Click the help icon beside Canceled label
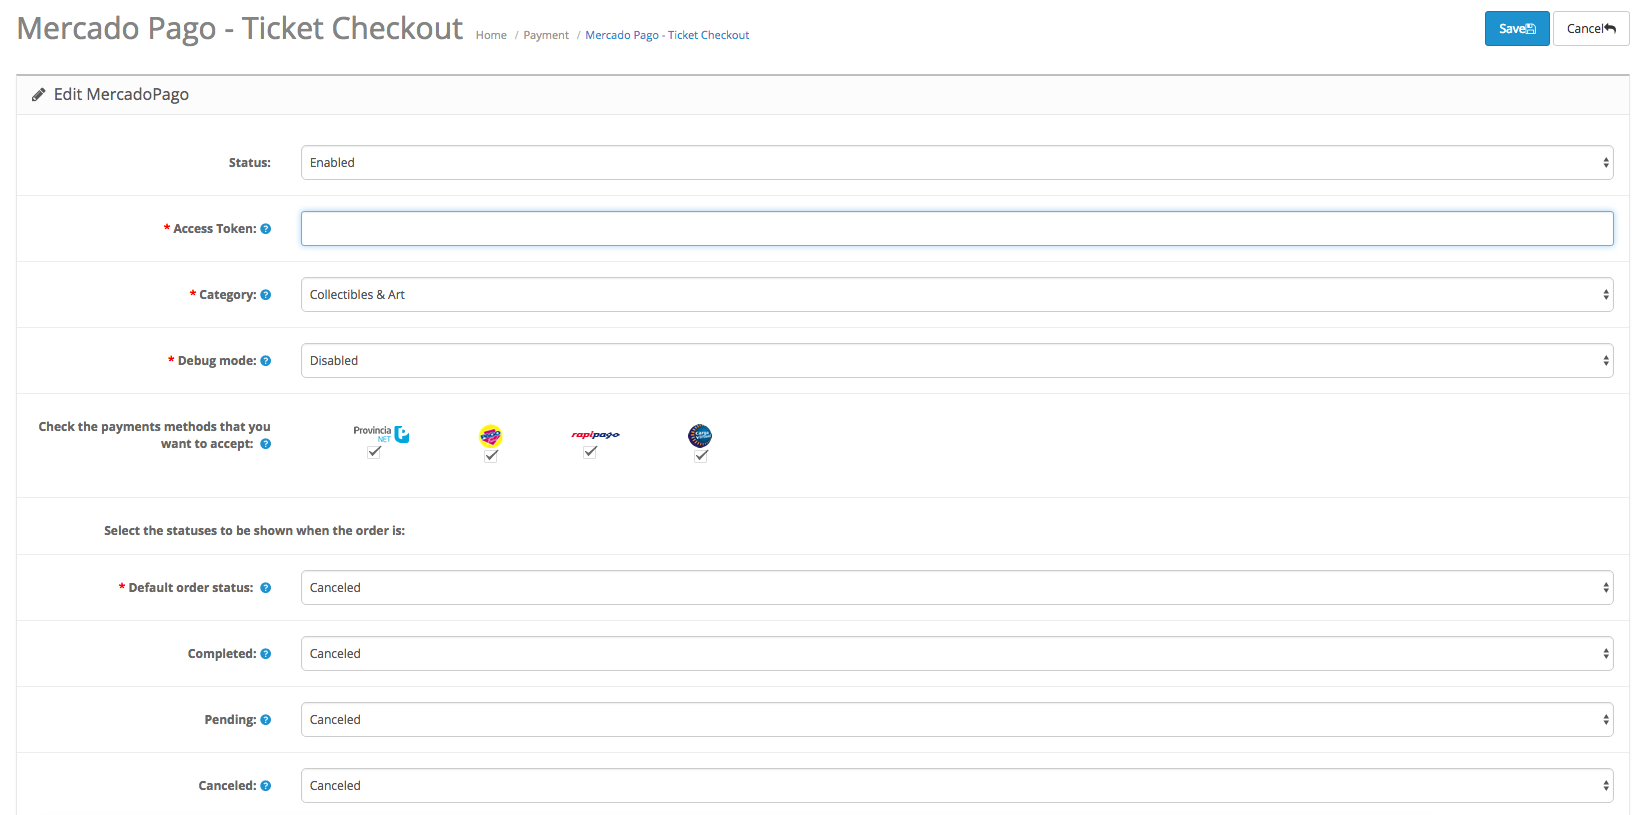The image size is (1640, 815). coord(266,786)
